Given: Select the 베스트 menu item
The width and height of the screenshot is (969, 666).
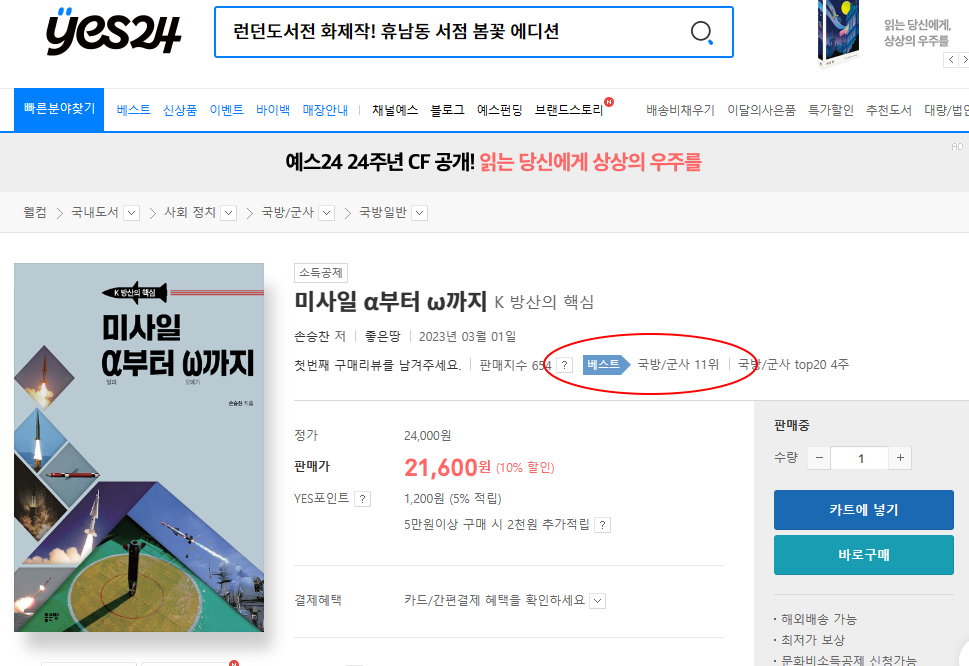Looking at the screenshot, I should pyautogui.click(x=133, y=110).
